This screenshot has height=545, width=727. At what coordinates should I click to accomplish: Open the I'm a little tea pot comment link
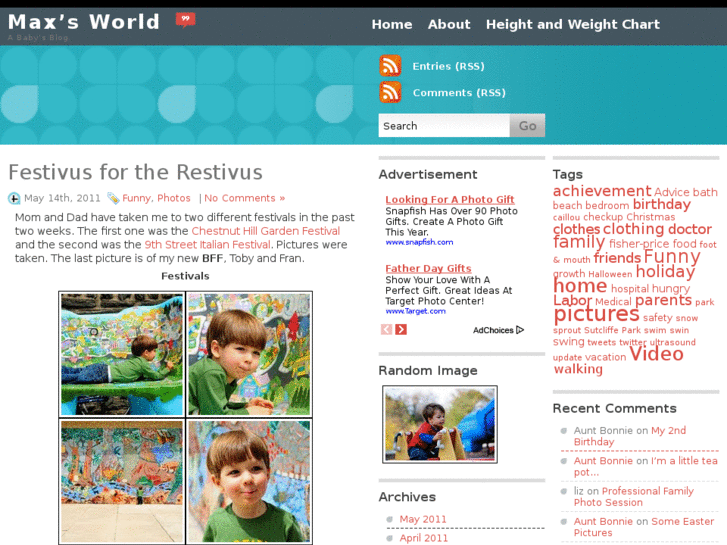645,466
